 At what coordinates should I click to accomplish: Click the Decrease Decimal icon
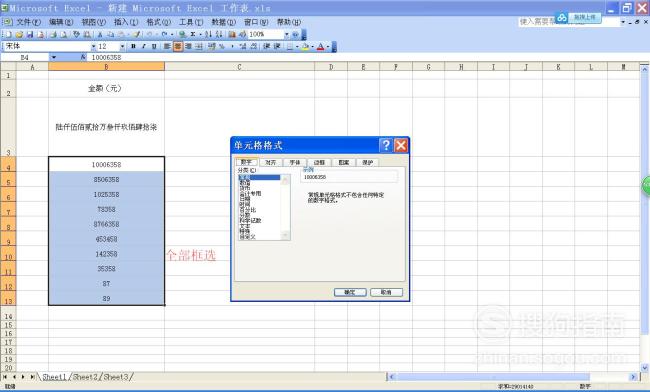click(x=254, y=46)
